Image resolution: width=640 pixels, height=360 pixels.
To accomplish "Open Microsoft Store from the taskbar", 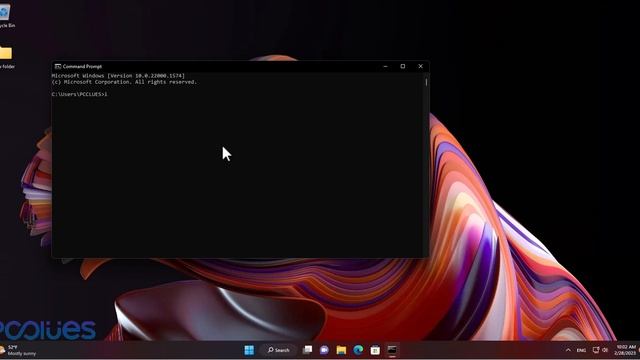I will (375, 350).
